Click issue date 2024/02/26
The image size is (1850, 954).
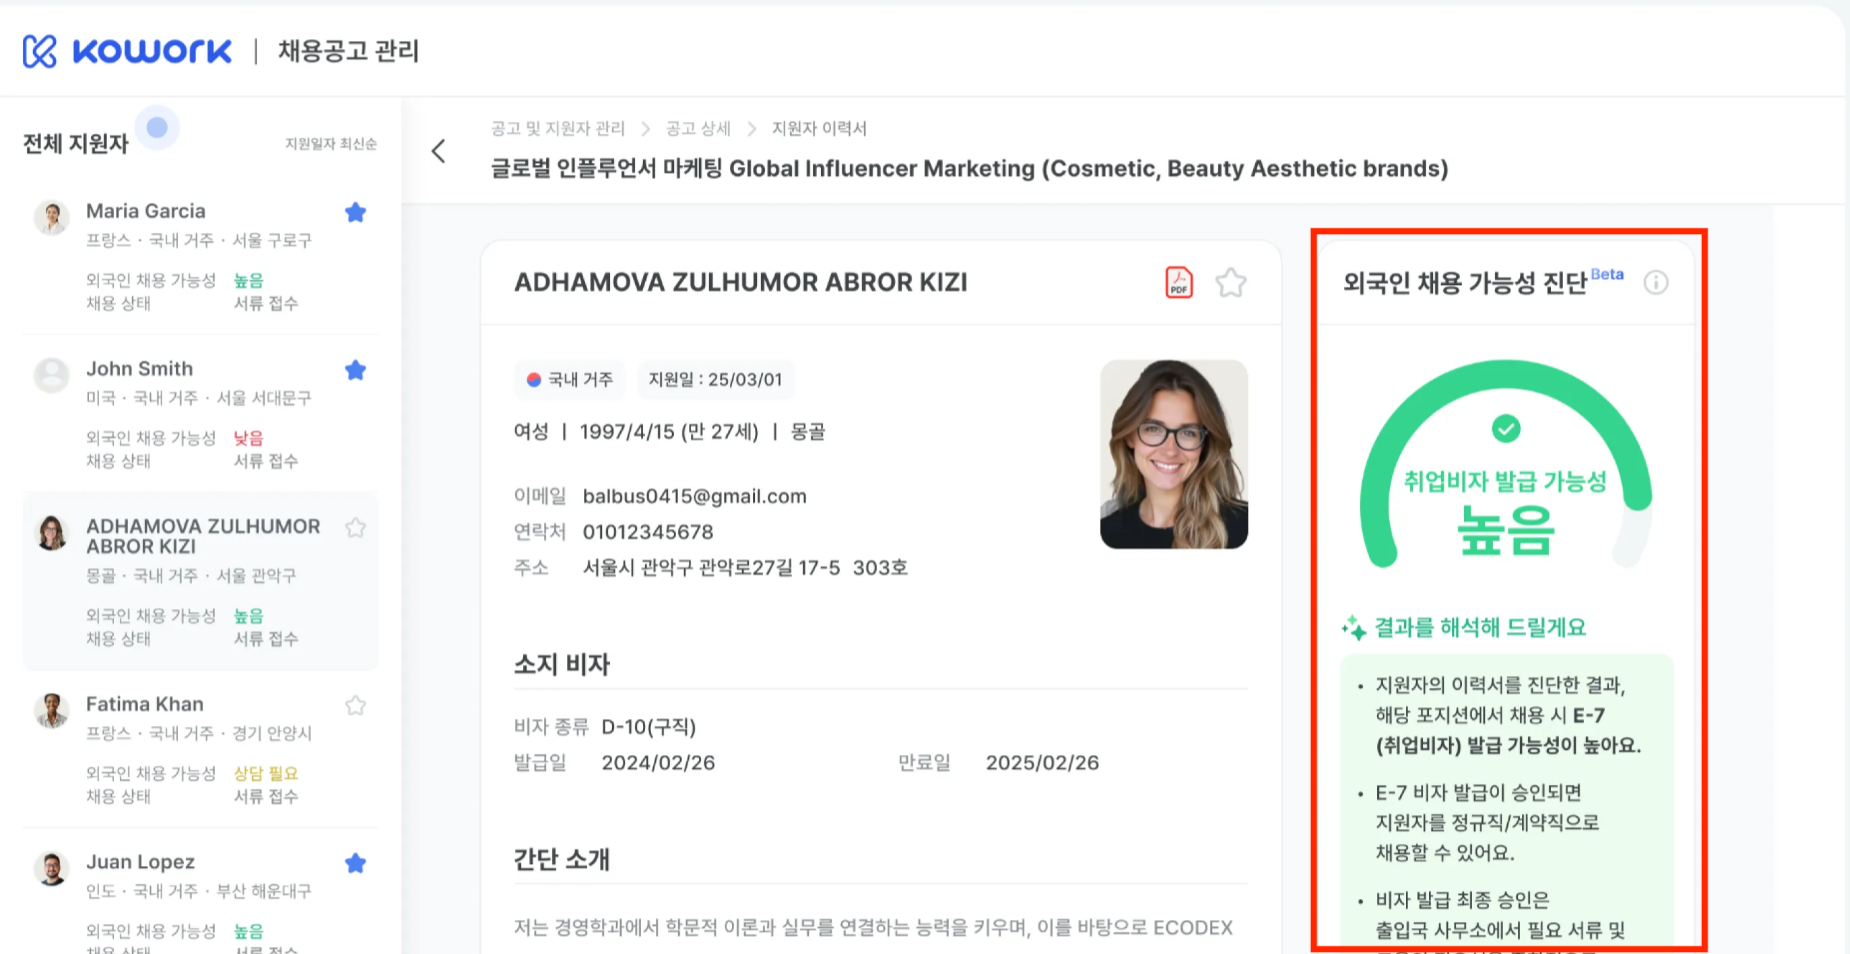click(x=658, y=763)
